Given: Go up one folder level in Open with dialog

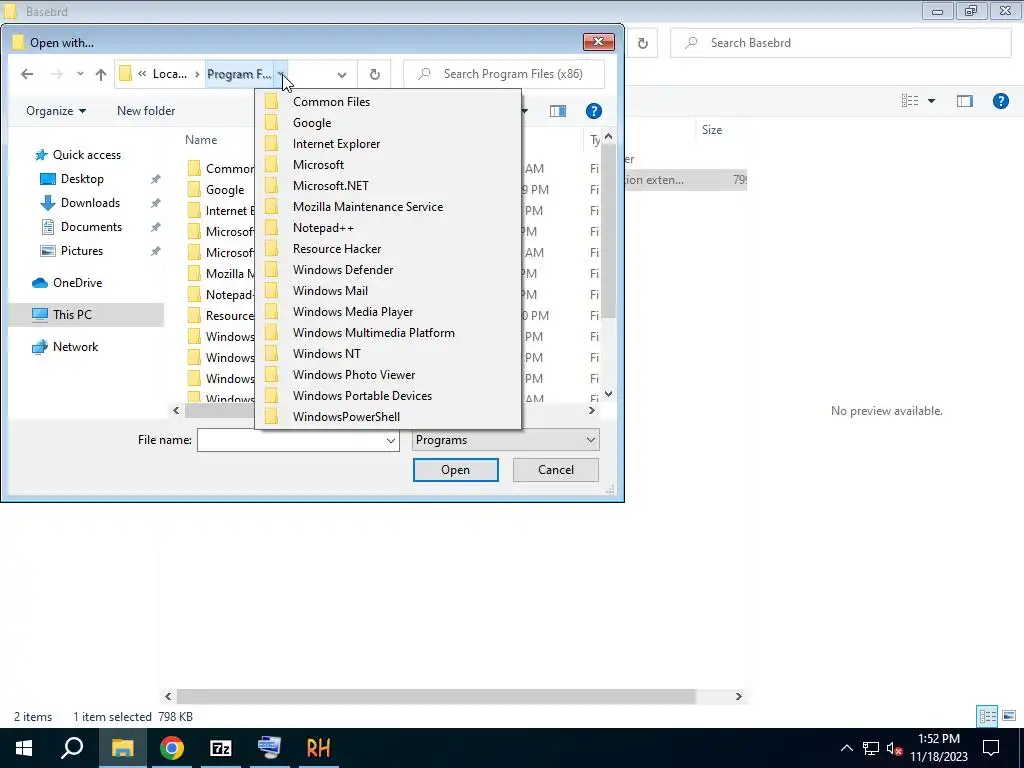Looking at the screenshot, I should (101, 74).
